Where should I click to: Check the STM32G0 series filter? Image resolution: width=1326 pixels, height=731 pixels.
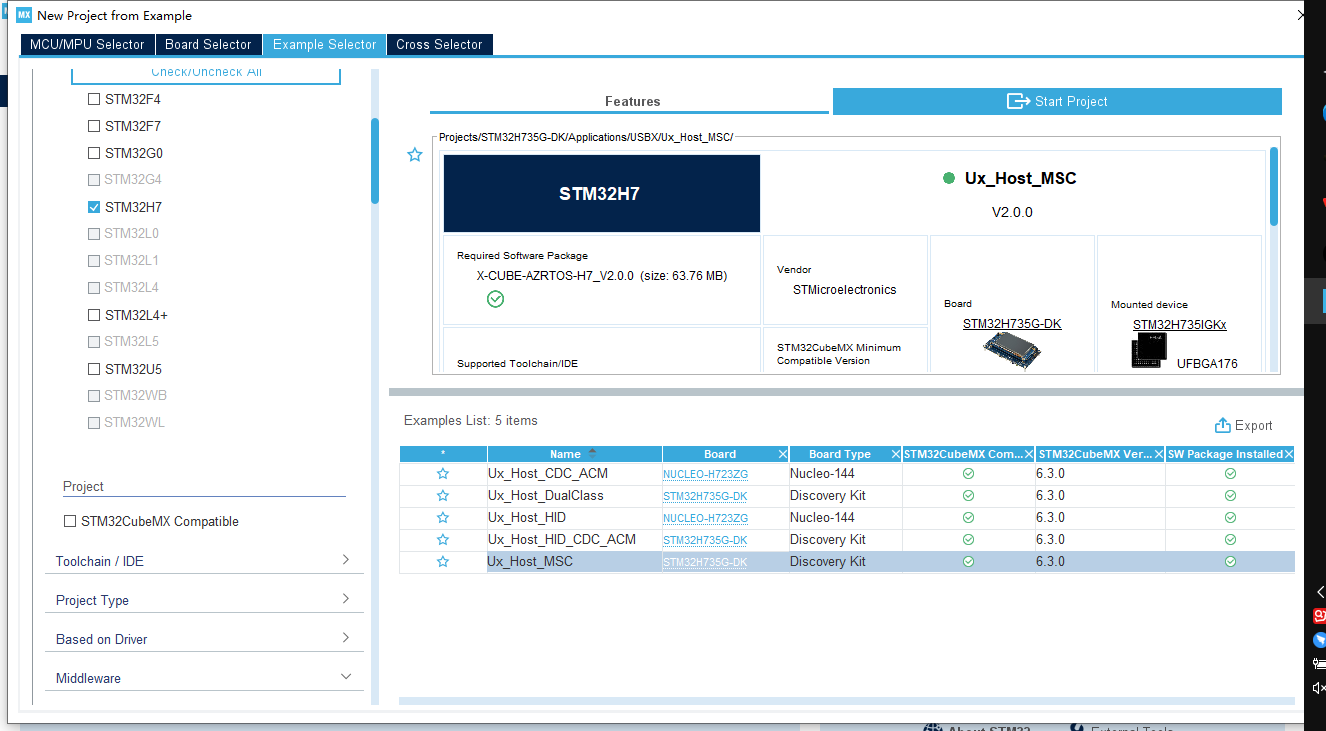pos(94,153)
